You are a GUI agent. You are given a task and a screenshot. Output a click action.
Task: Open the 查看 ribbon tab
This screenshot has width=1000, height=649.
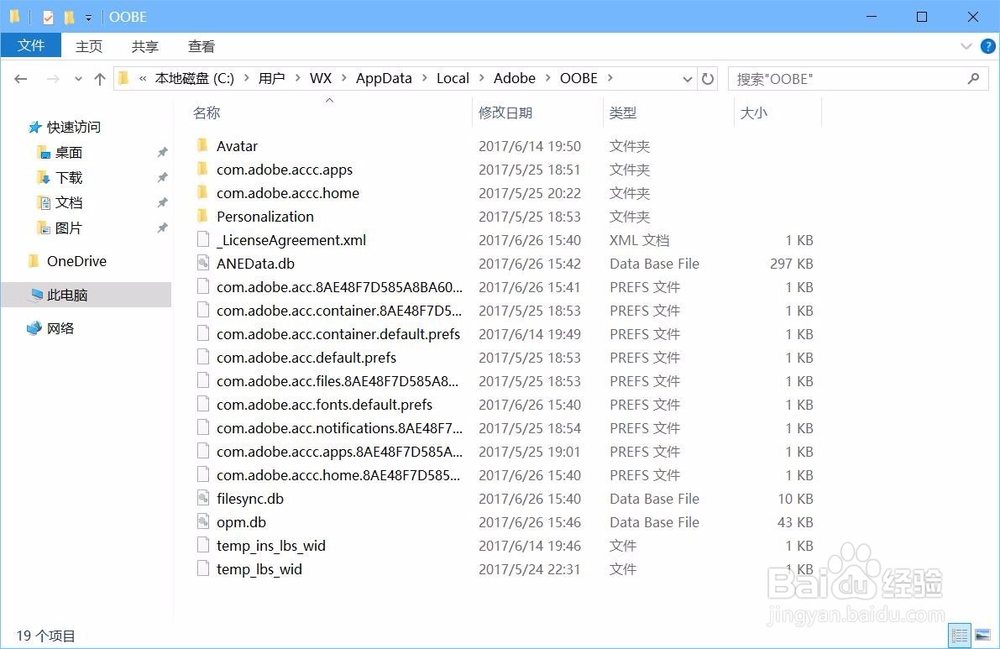click(x=201, y=46)
